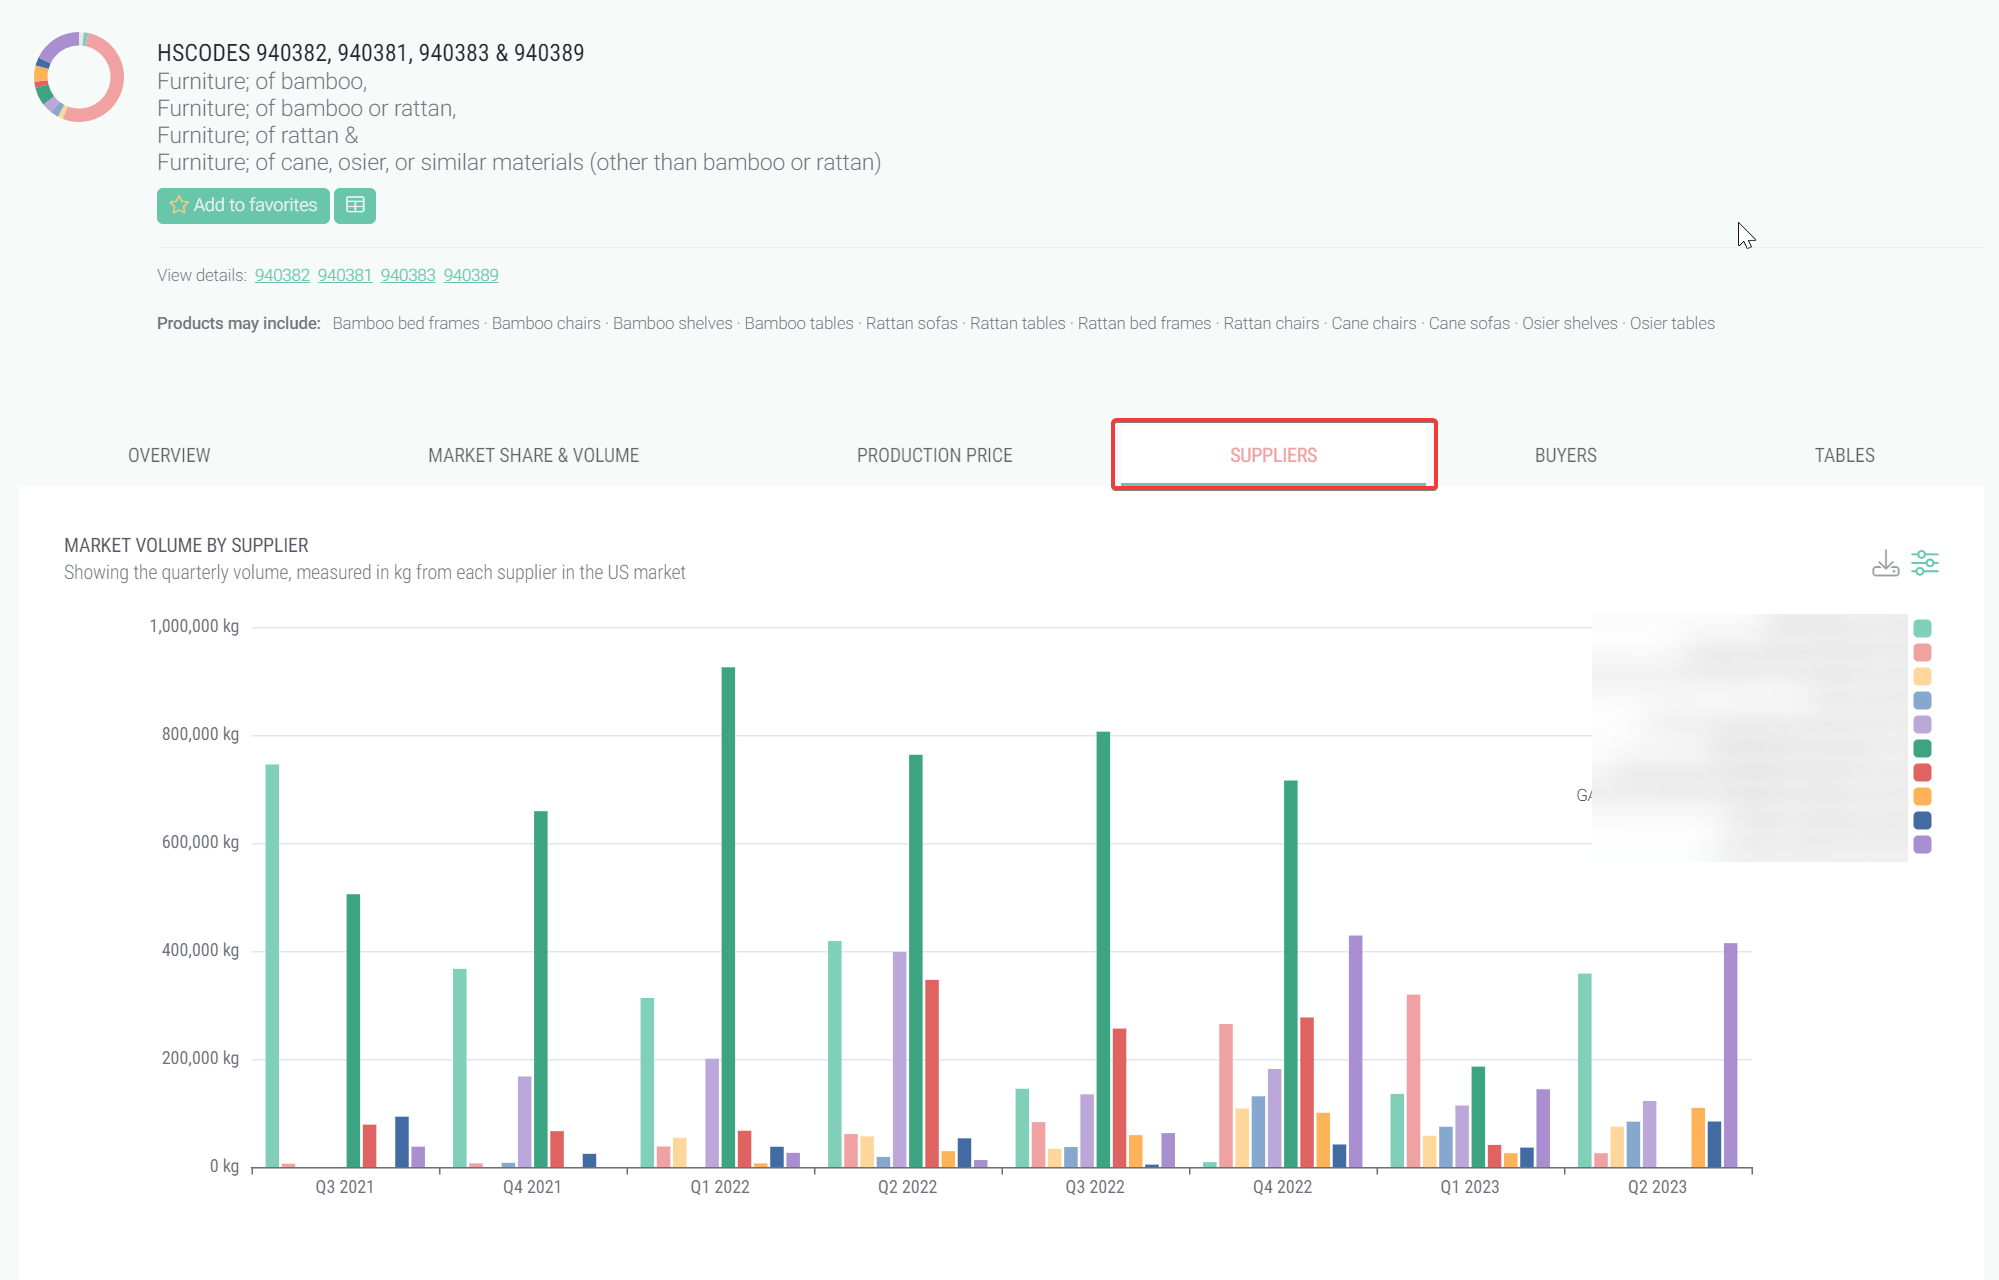The width and height of the screenshot is (1999, 1280).
Task: Click the Market Volume by Supplier heading
Action: (x=186, y=545)
